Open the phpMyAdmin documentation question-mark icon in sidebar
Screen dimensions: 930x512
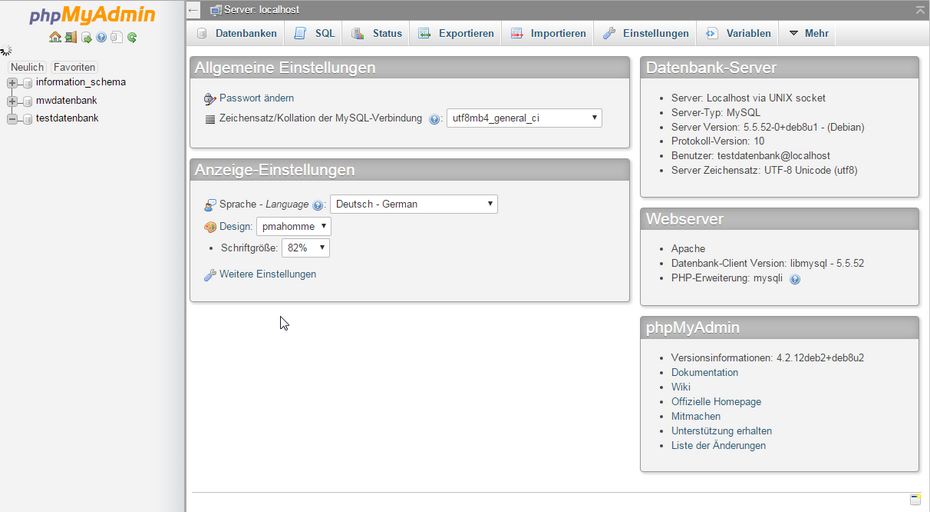[101, 37]
